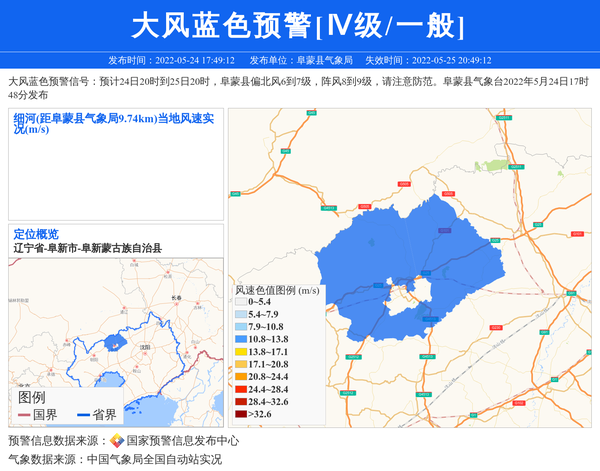600x471 pixels.
Task: Select the >32.6 dark red legend swatch
Action: [x=240, y=414]
